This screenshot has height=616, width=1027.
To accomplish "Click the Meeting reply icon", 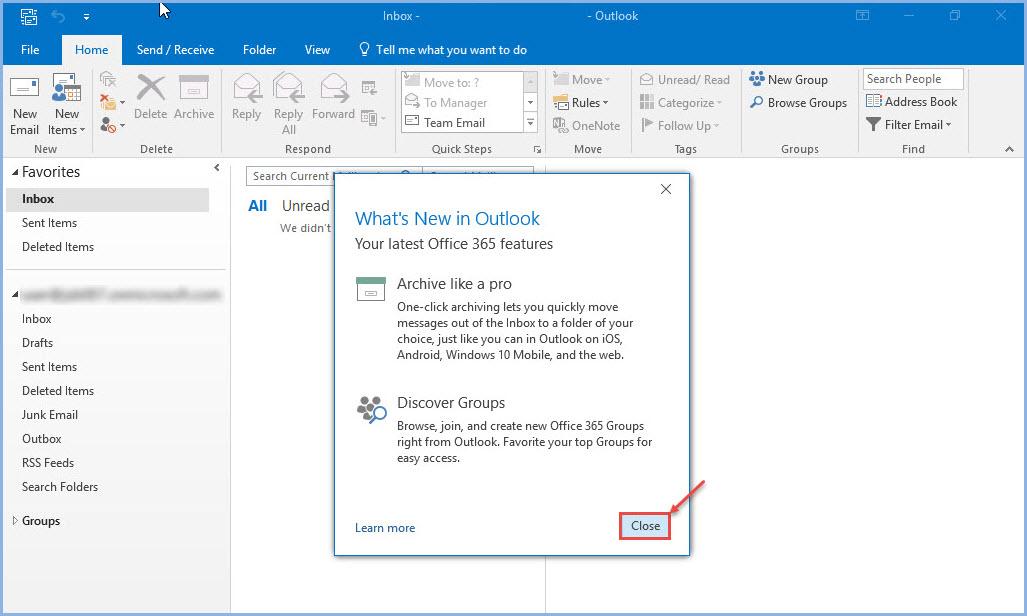I will coord(369,87).
